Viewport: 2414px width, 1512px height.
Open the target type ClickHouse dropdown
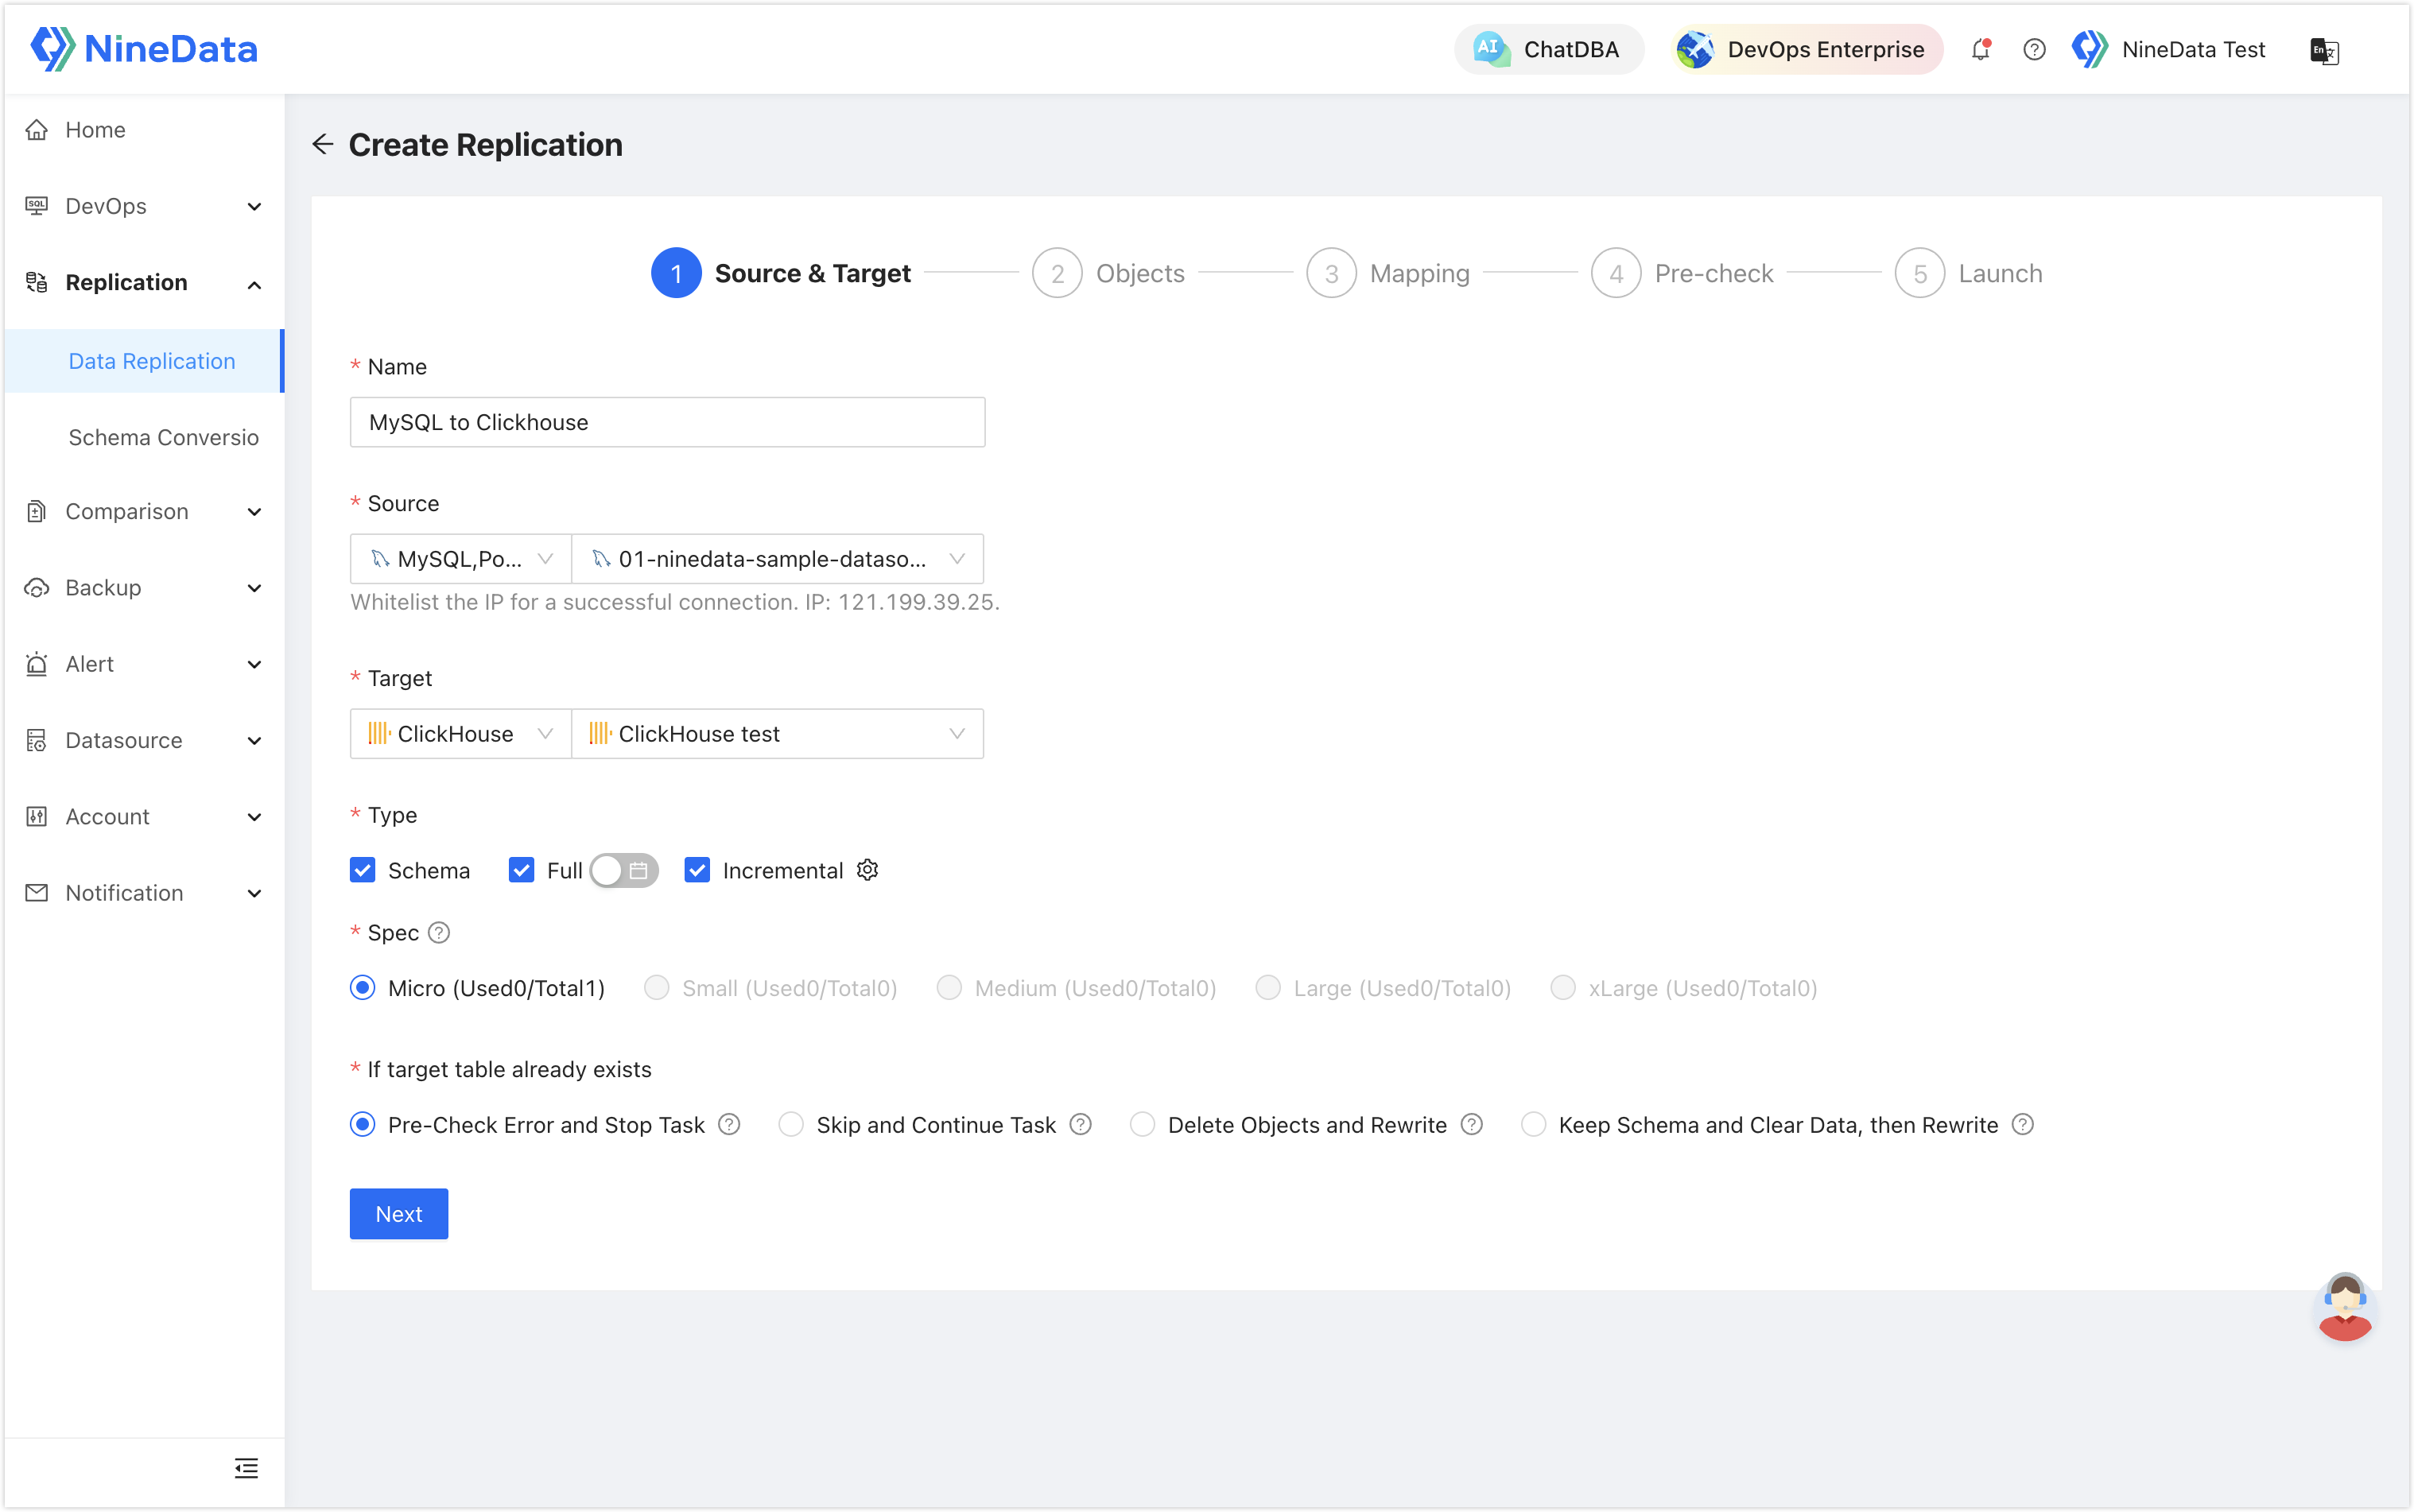461,734
